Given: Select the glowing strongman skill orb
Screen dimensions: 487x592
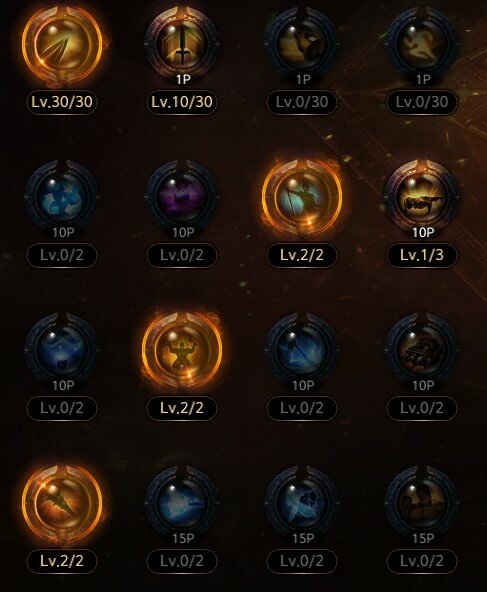Looking at the screenshot, I should (x=182, y=350).
